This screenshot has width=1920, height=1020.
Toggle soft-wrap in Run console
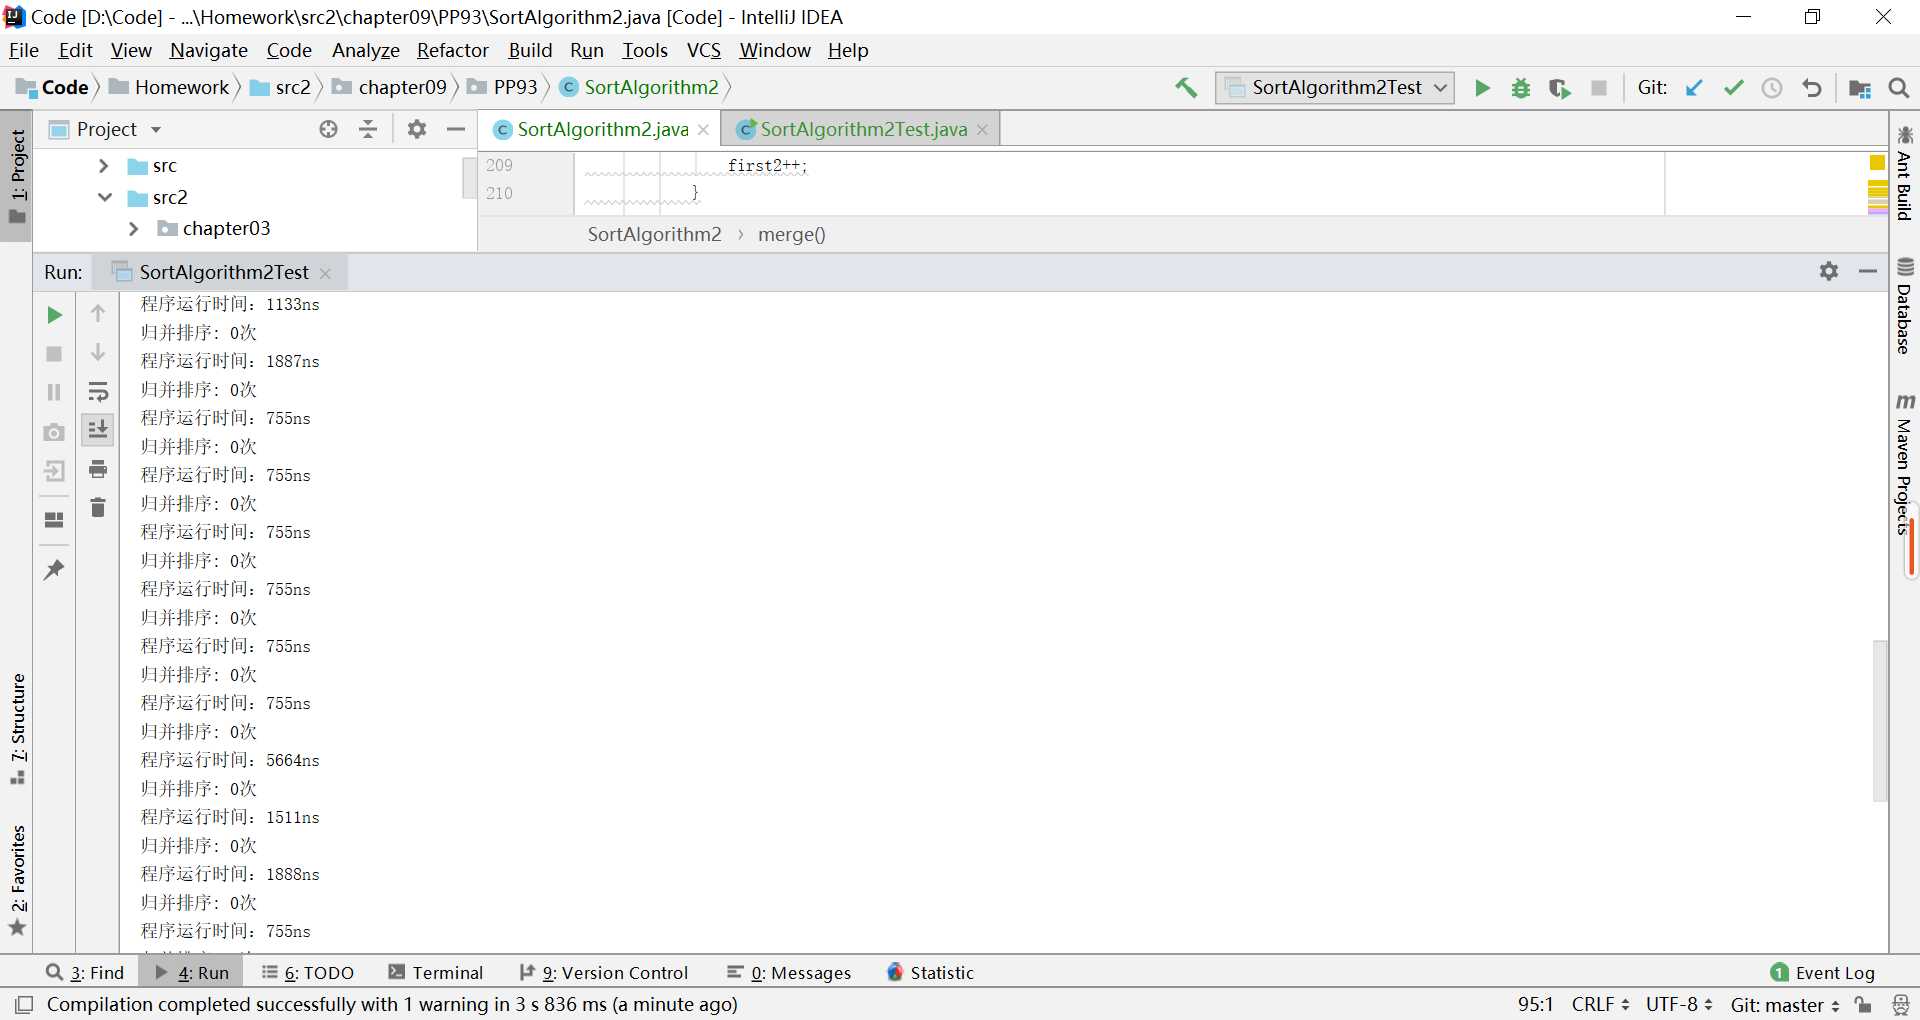98,392
